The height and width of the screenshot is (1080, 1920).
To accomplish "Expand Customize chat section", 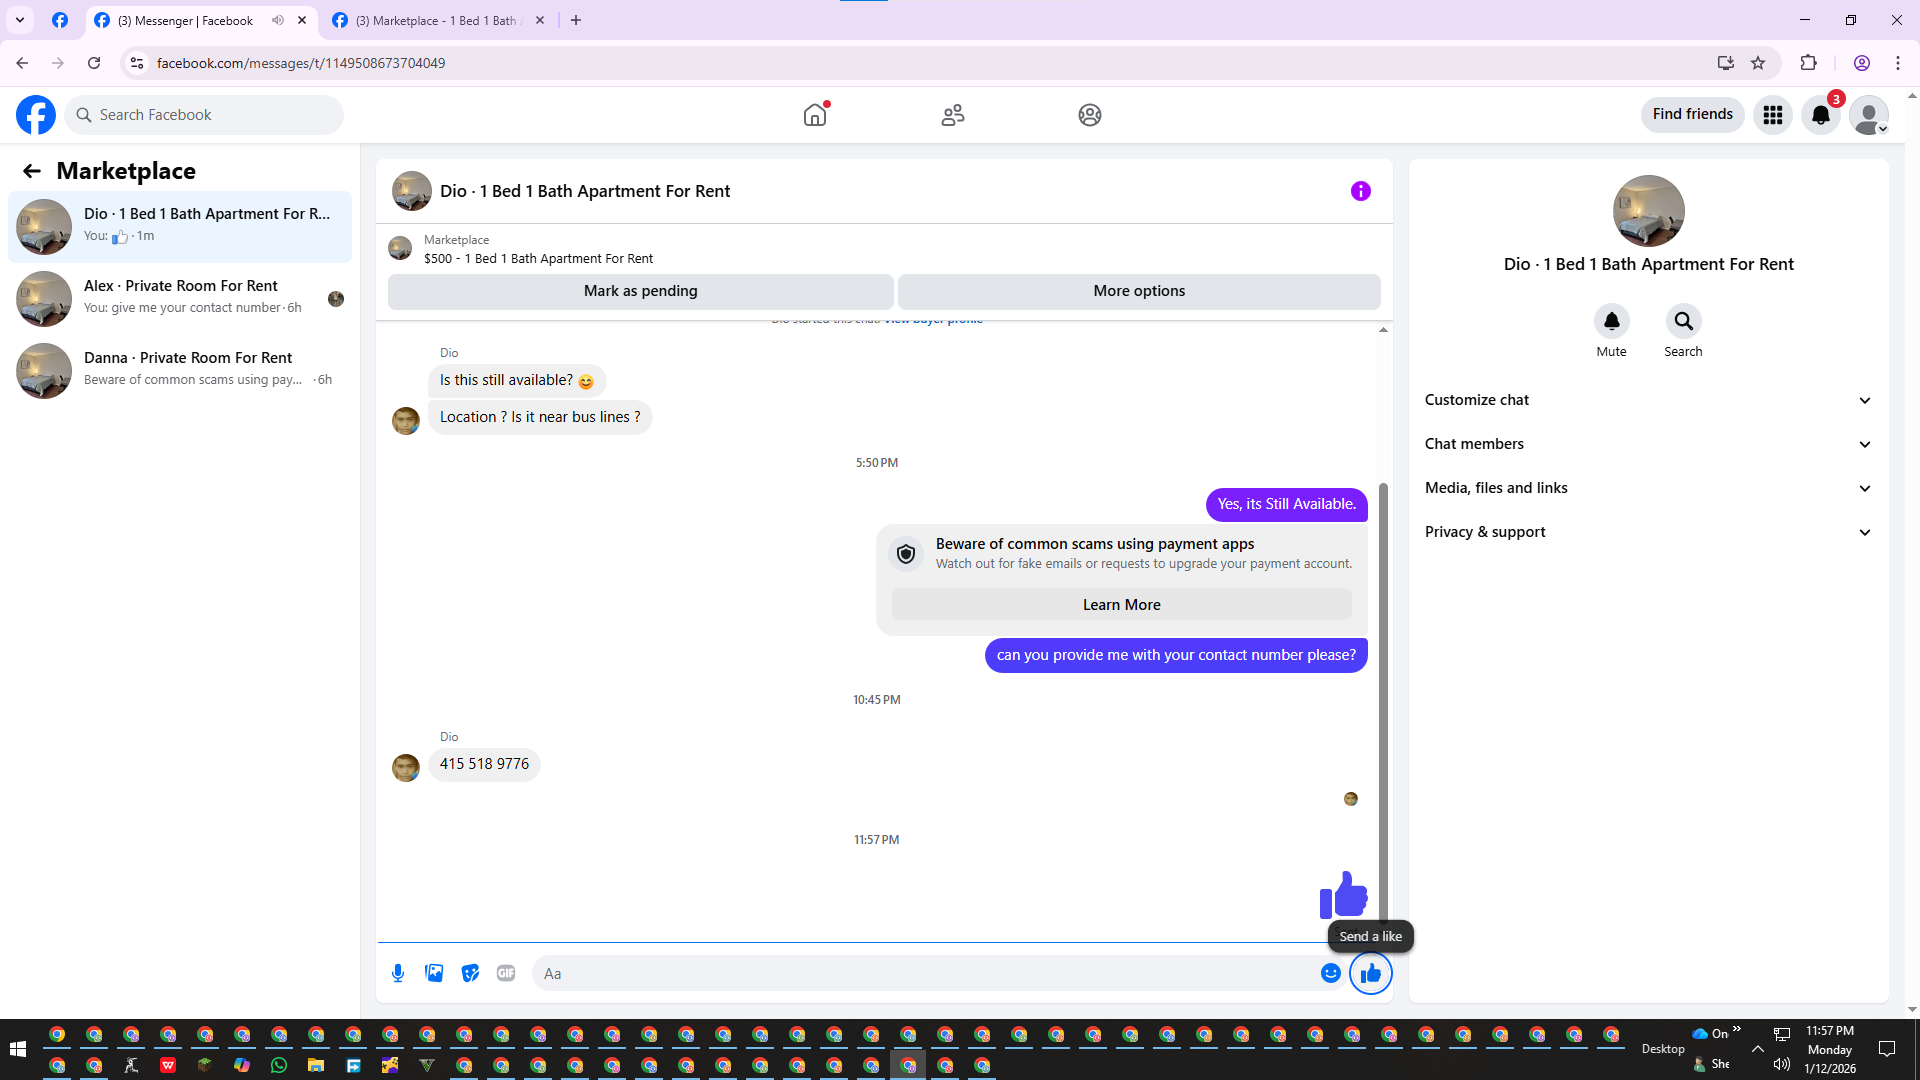I will (x=1648, y=400).
